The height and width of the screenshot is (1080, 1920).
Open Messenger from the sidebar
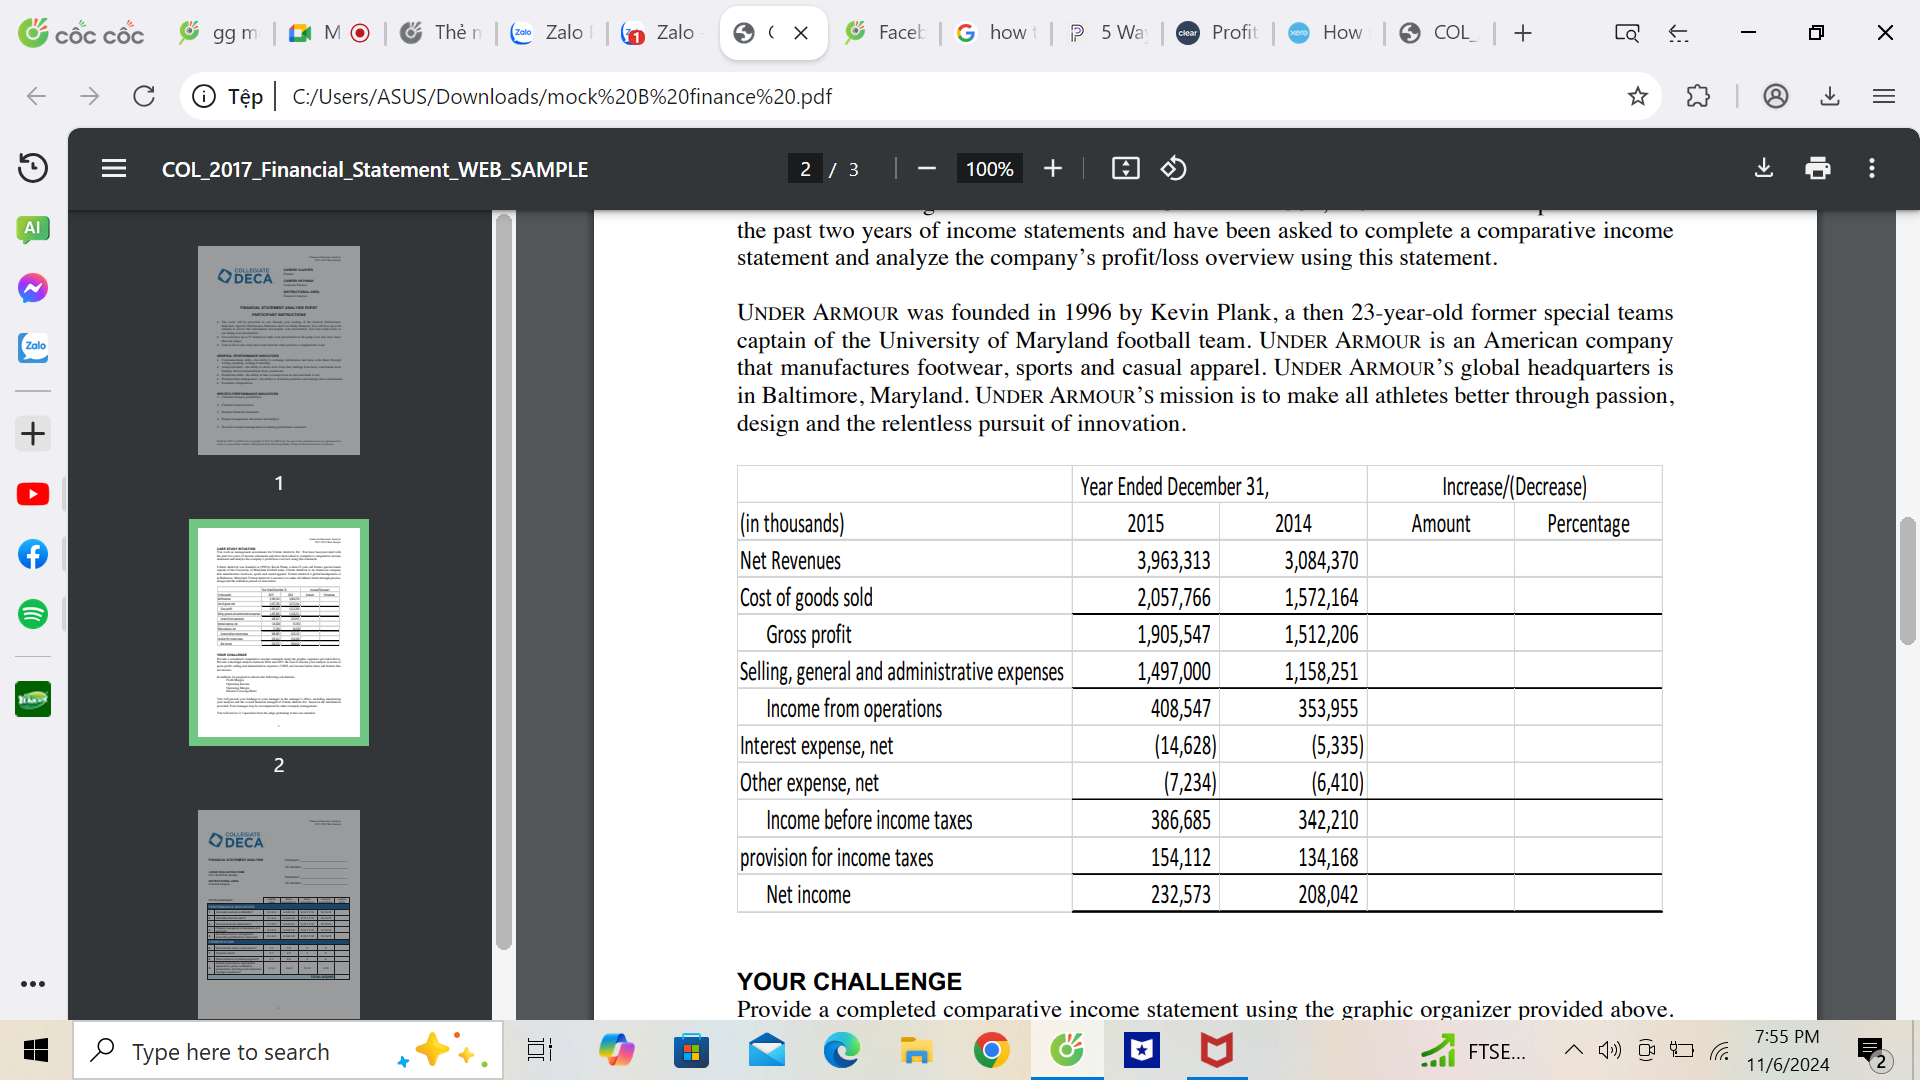[33, 289]
